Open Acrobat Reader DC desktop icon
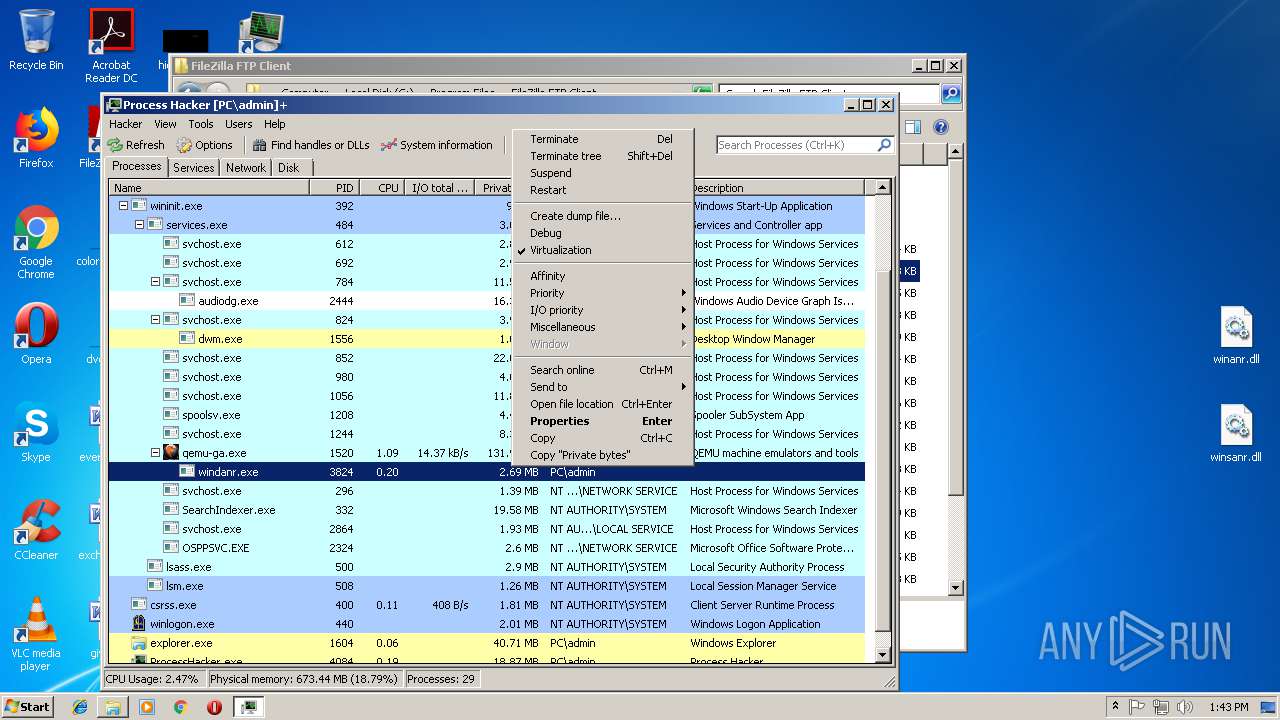 coord(111,46)
